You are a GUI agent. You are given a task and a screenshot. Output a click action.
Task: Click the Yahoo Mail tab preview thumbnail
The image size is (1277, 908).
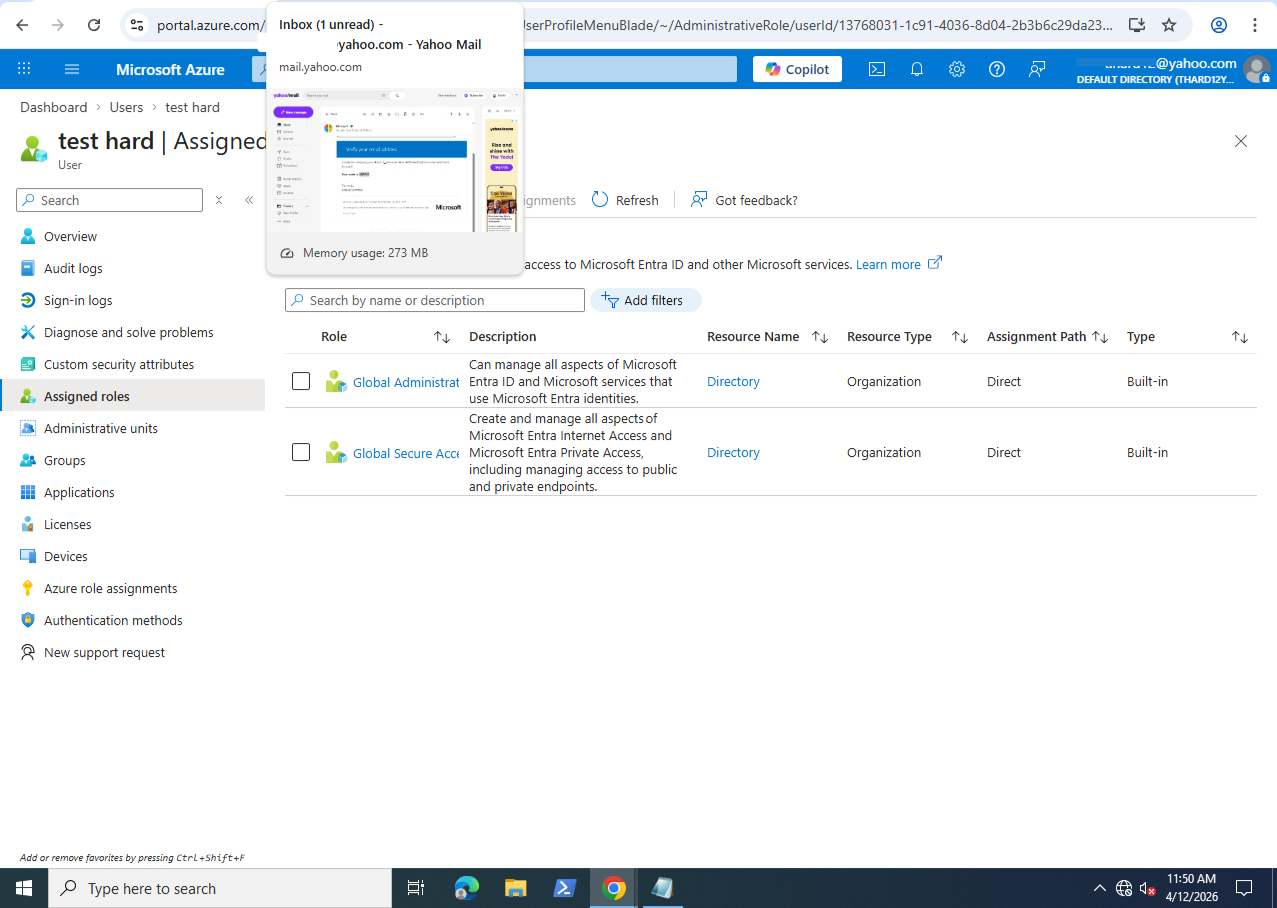tap(395, 160)
